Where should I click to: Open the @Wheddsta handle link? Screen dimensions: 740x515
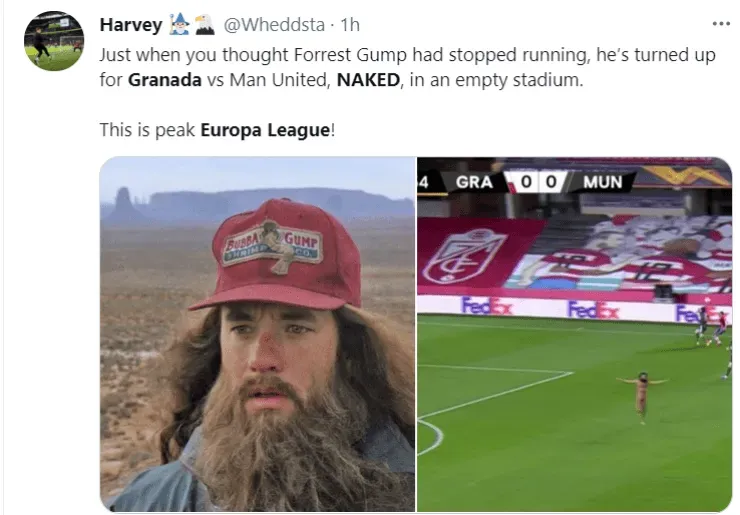273,25
